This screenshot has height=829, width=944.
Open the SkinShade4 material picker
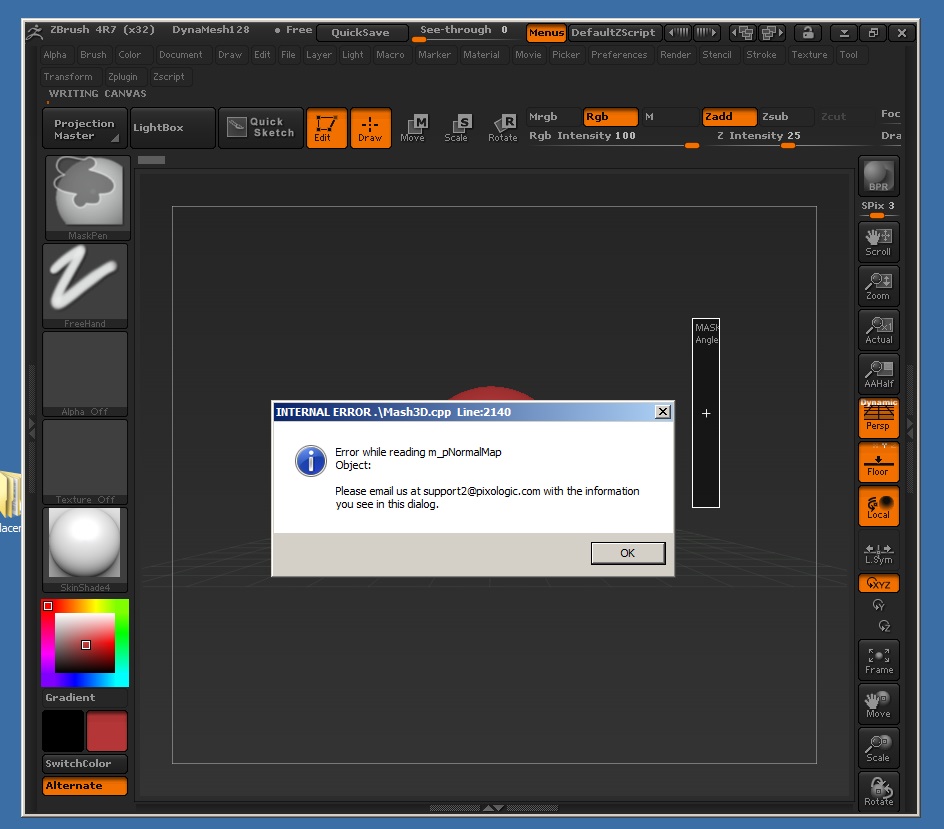pos(85,549)
